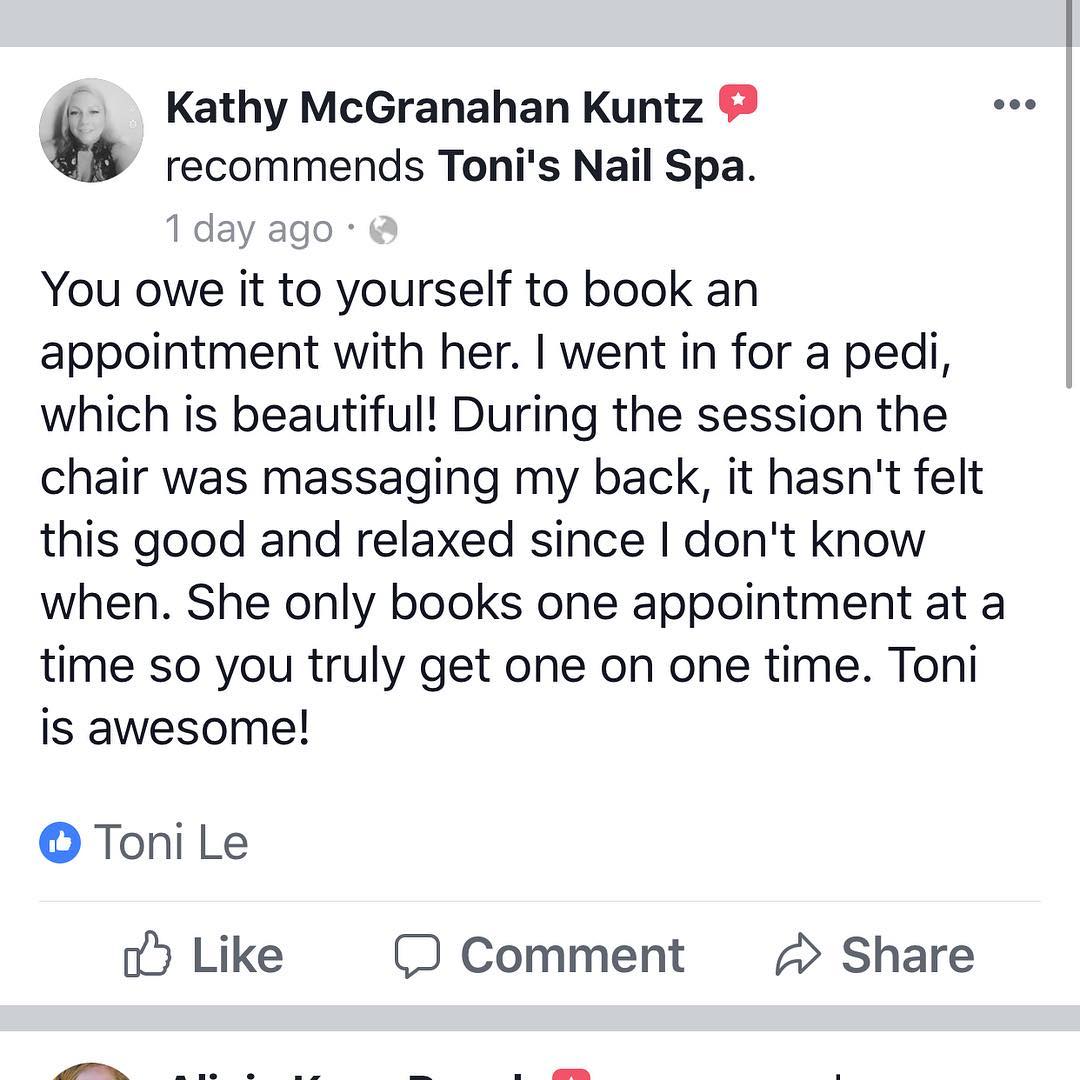Click the Share arrow icon
Viewport: 1080px width, 1080px height.
pyautogui.click(x=798, y=955)
